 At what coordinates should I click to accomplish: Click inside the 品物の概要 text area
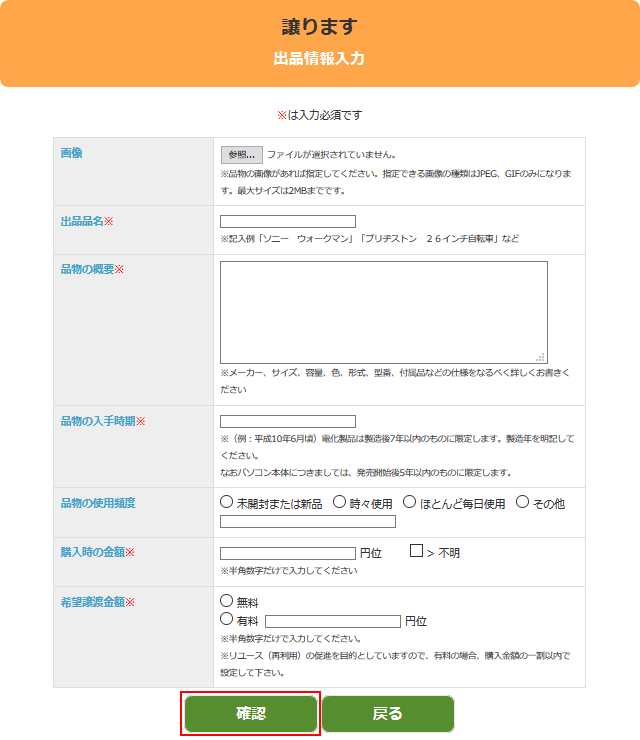383,311
